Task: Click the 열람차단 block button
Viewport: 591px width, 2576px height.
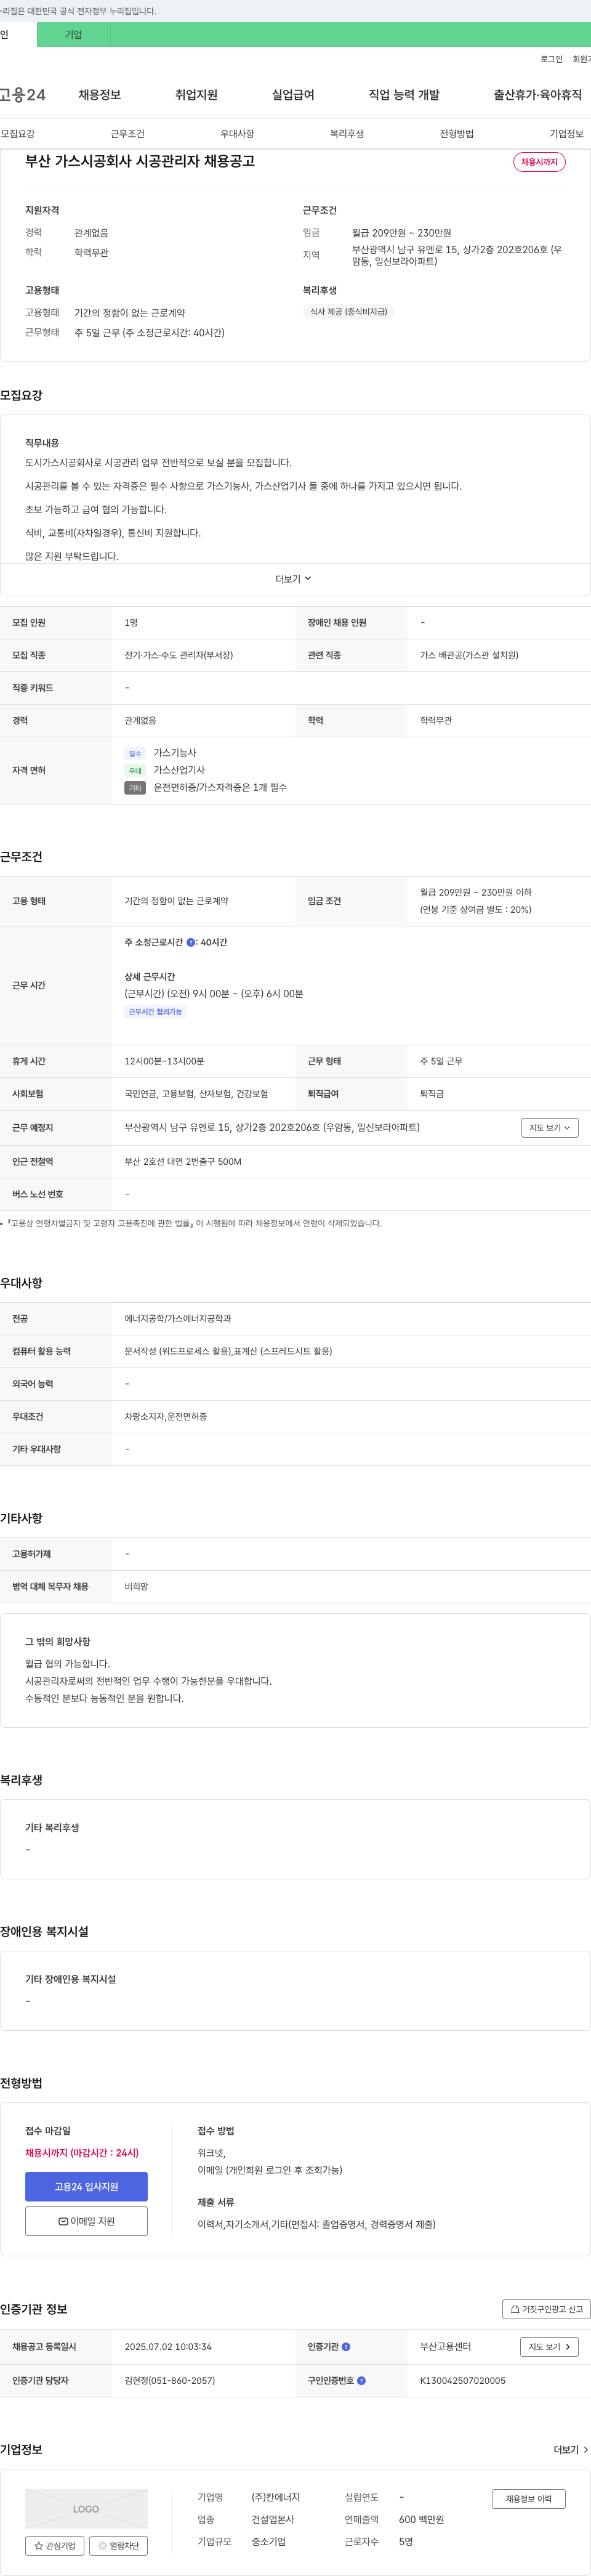Action: pos(118,2545)
